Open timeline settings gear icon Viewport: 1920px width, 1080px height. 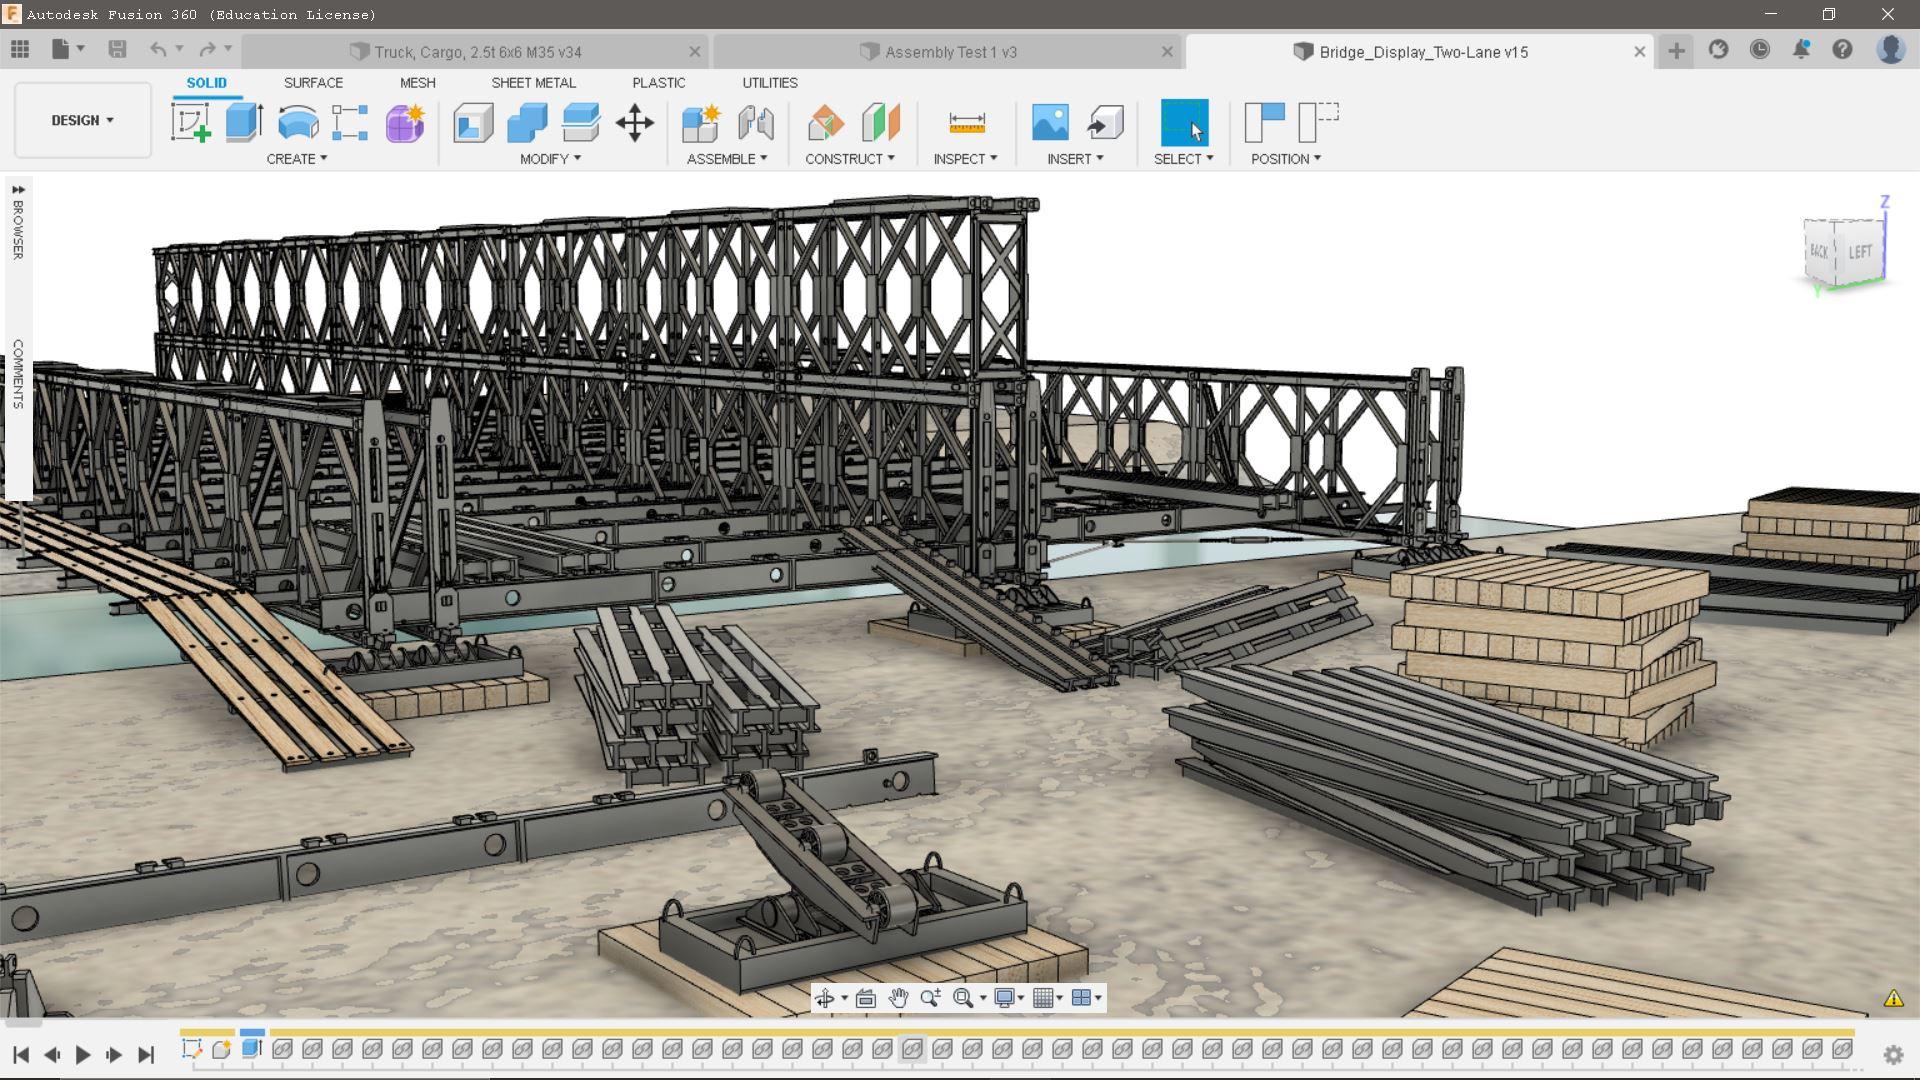[1892, 1055]
